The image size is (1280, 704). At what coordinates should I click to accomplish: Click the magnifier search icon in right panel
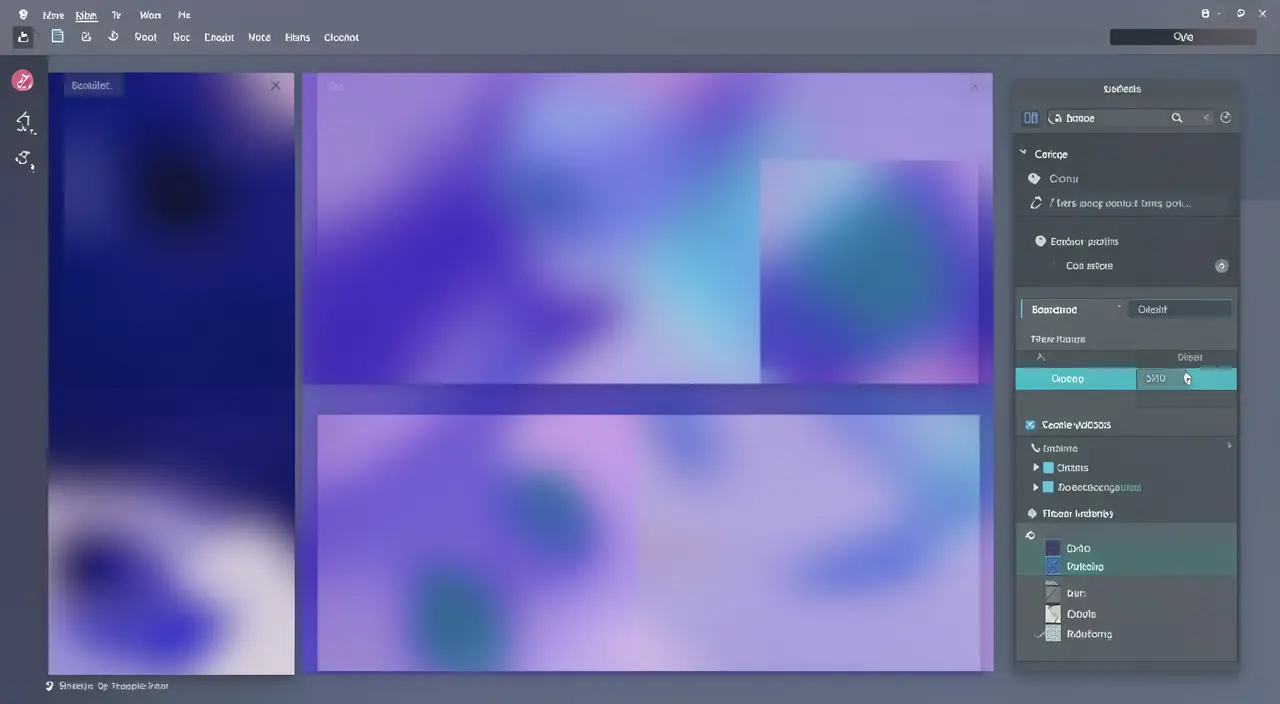(1177, 118)
